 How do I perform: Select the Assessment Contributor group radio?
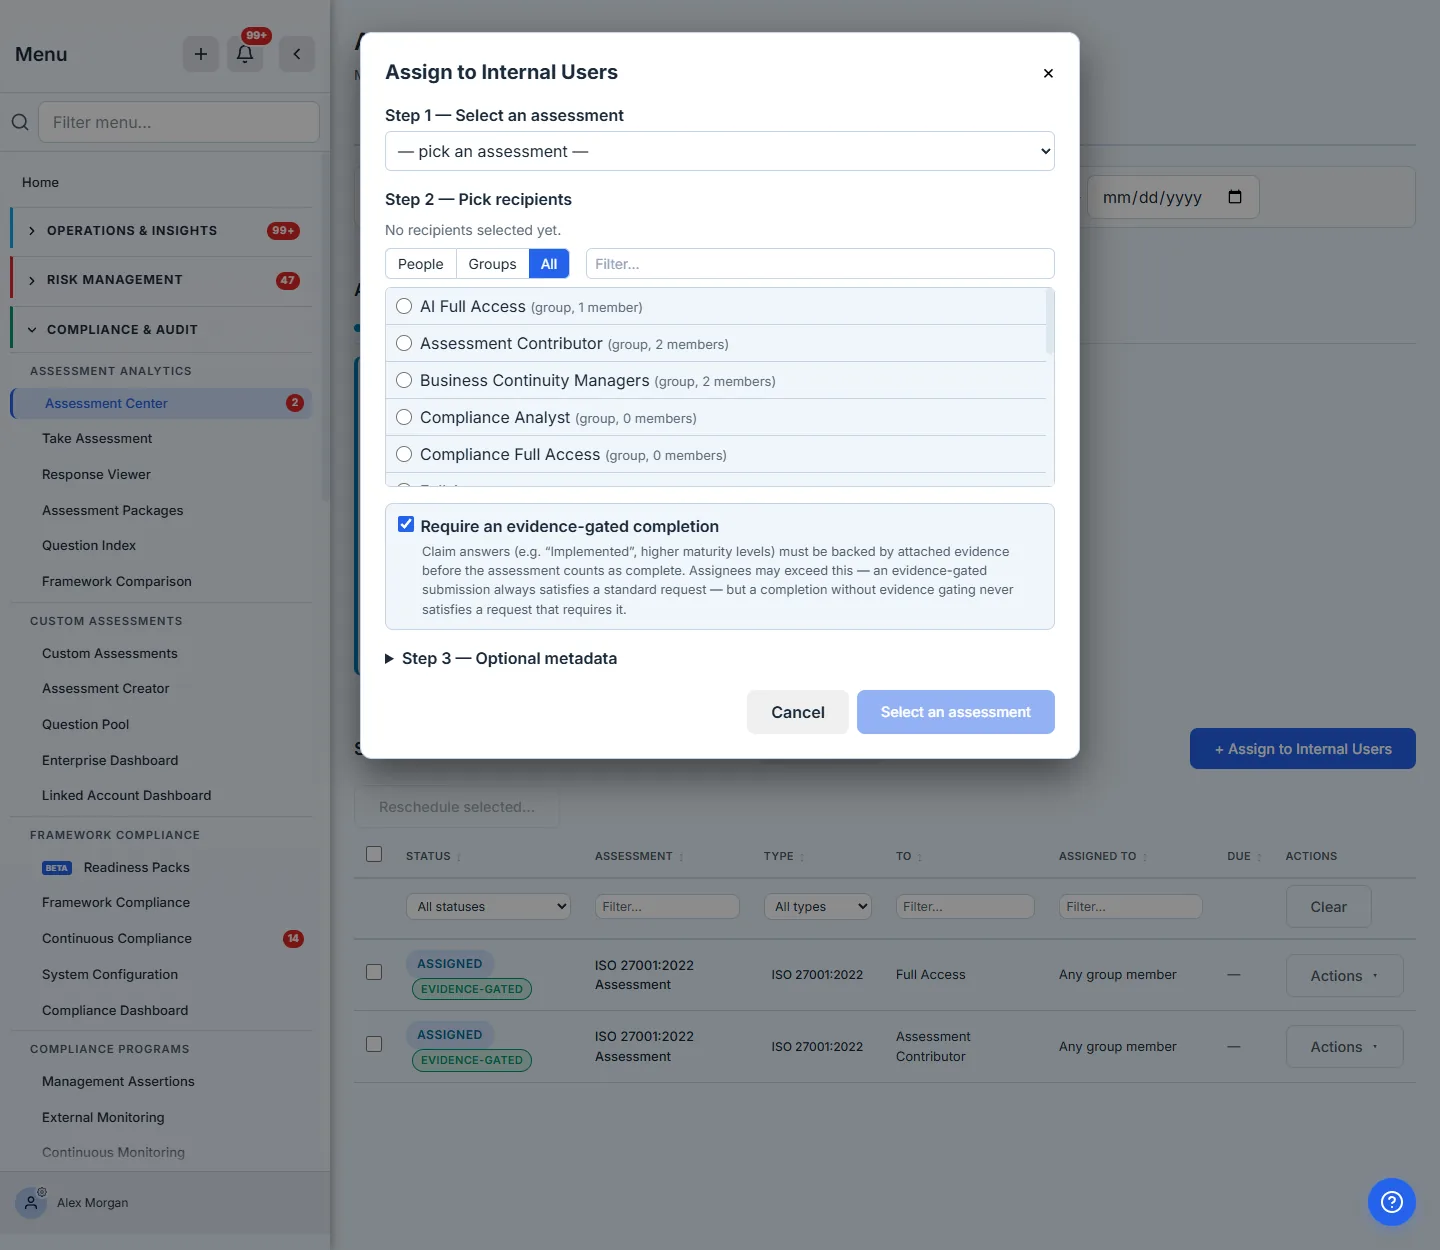tap(404, 343)
